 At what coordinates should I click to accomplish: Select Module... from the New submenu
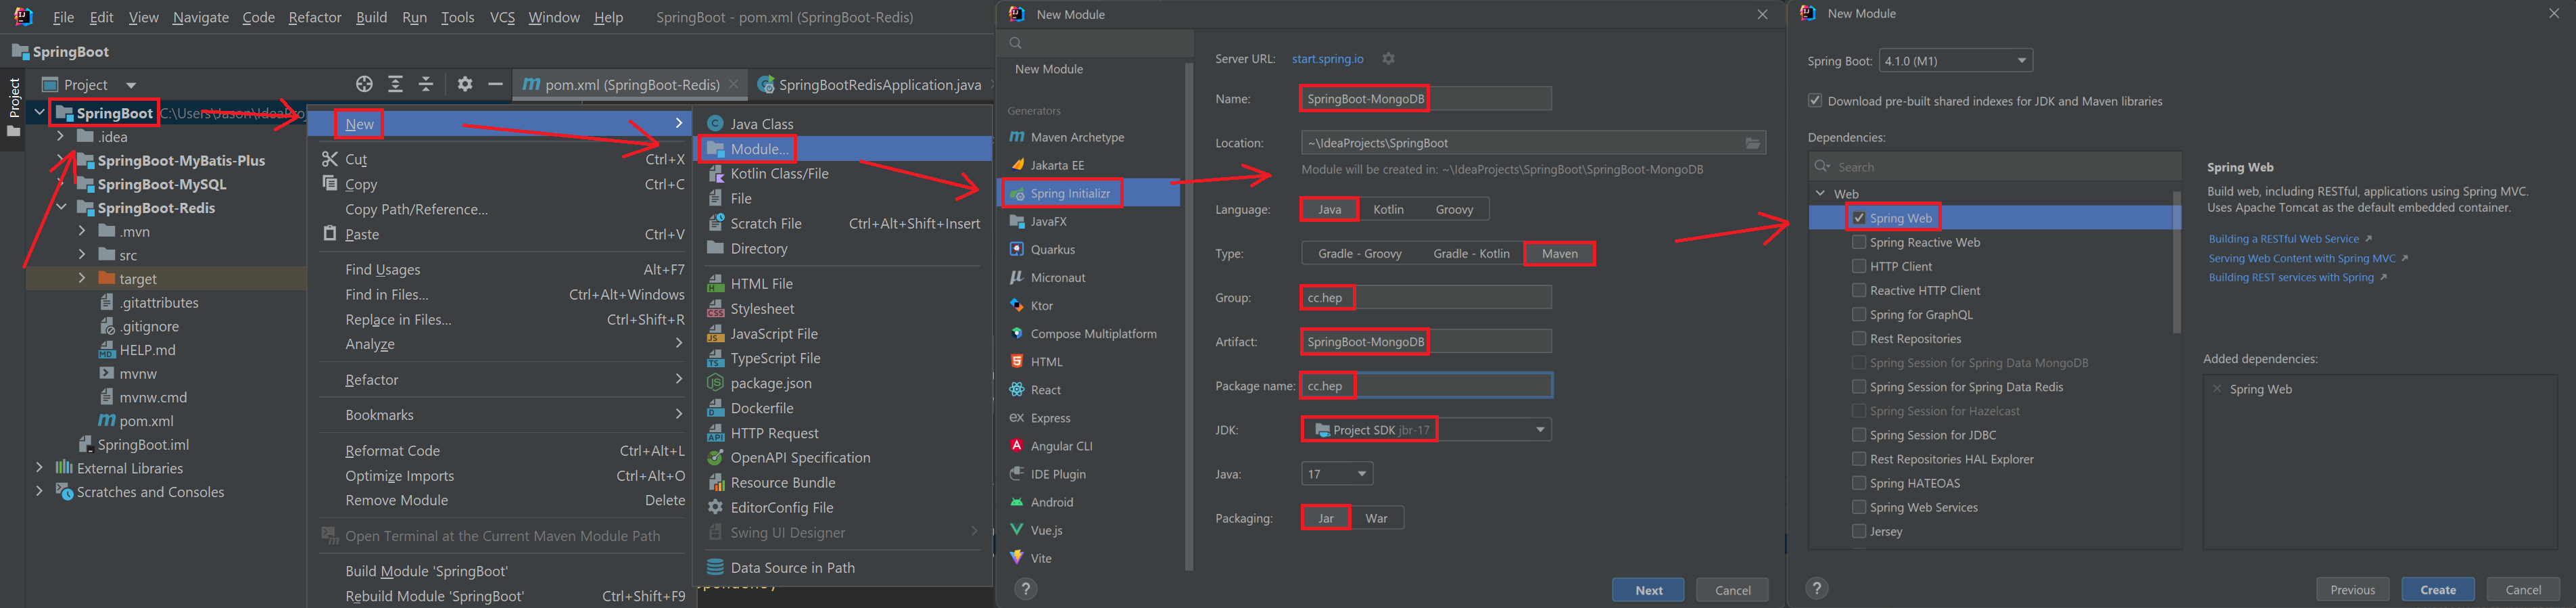click(759, 149)
